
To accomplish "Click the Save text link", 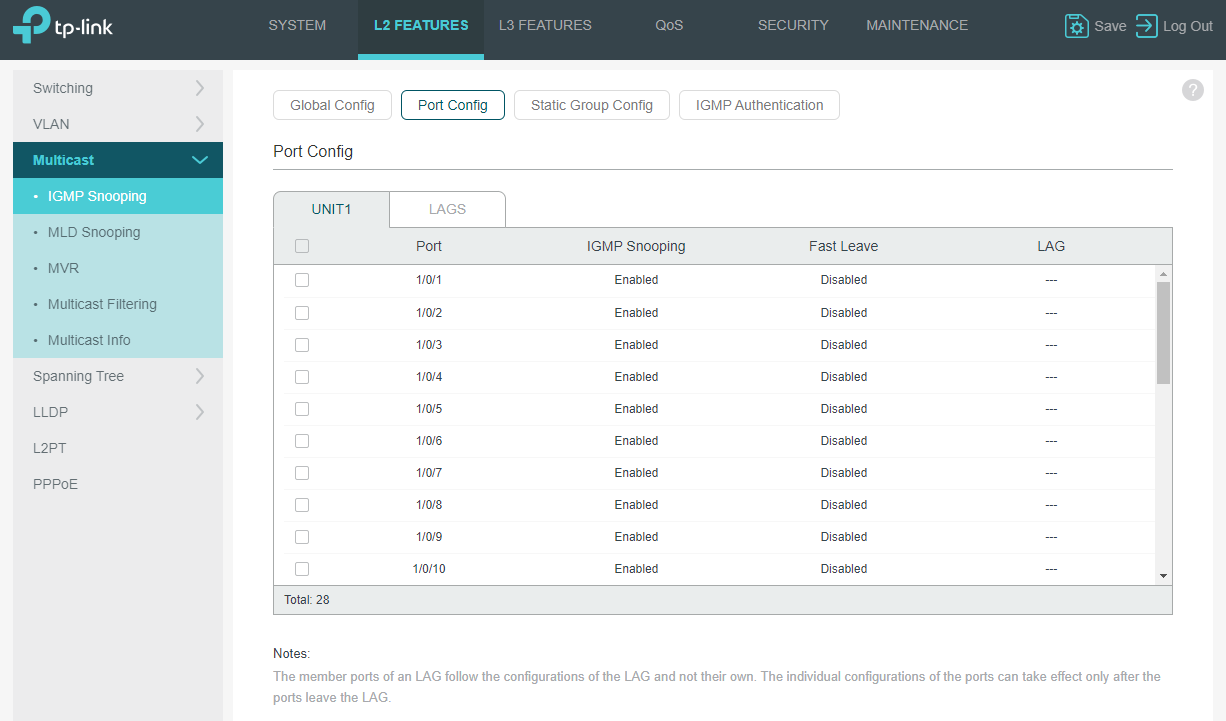I will [1110, 27].
